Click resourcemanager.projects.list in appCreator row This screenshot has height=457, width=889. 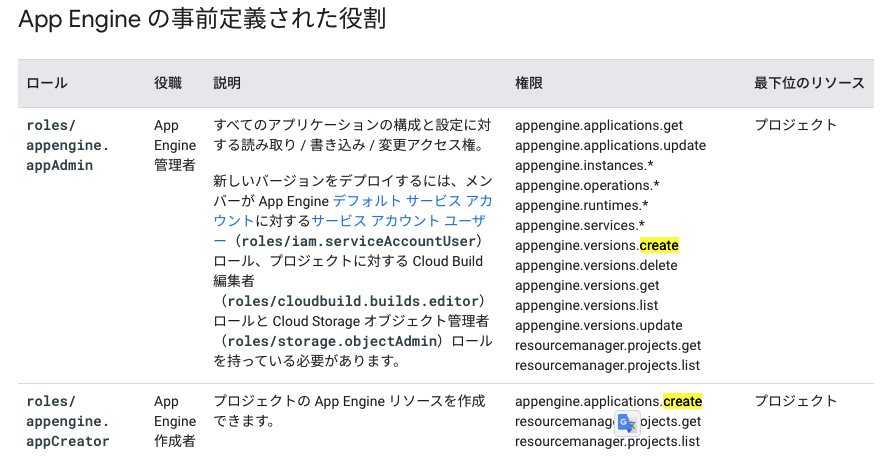coord(607,441)
